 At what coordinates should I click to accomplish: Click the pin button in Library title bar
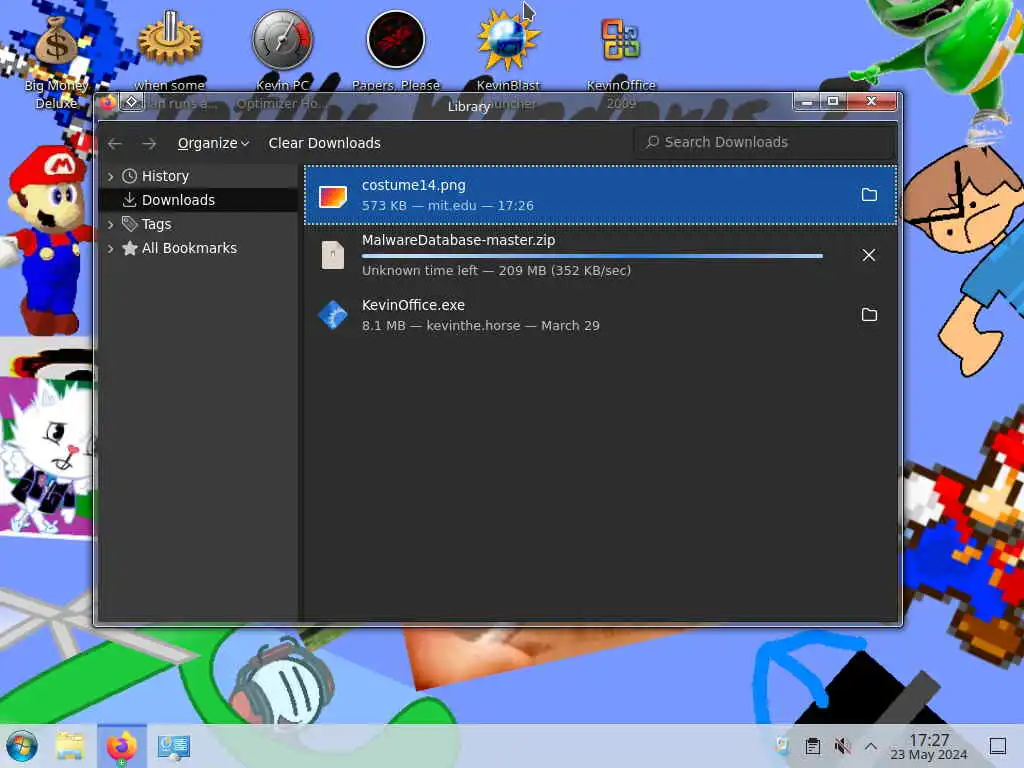click(131, 102)
